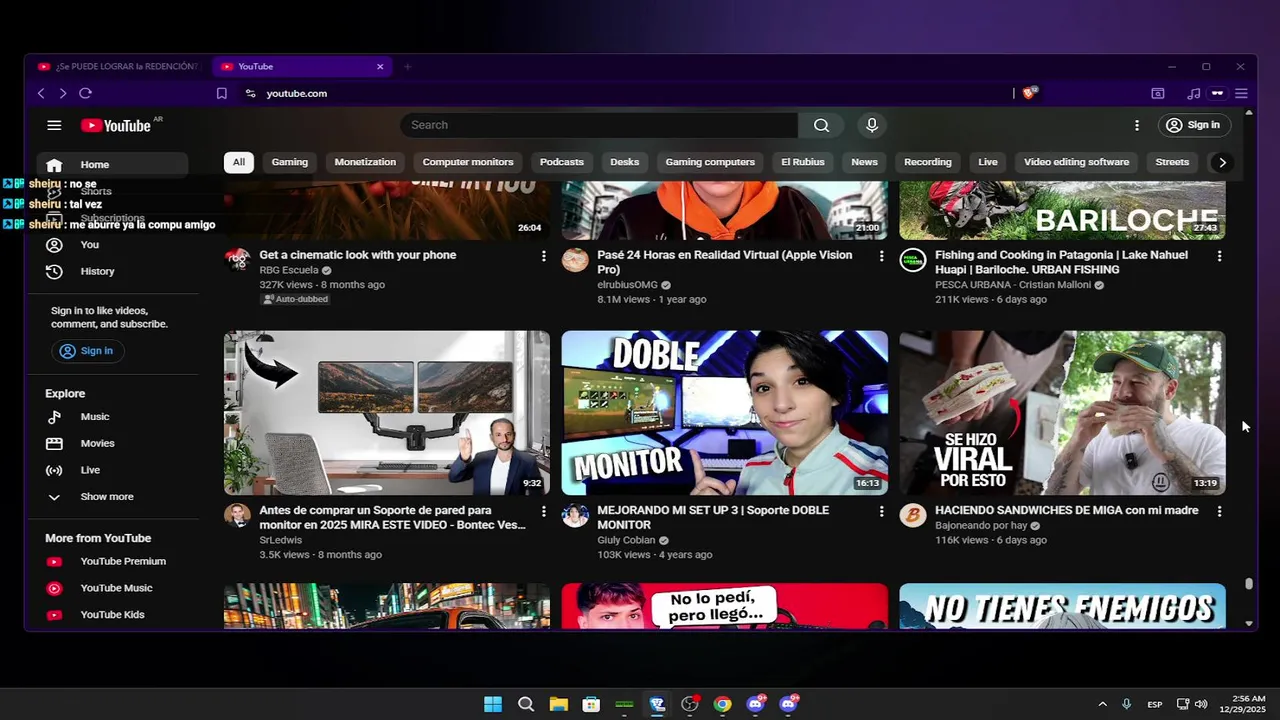This screenshot has height=720, width=1280.
Task: Go to Home in the sidebar
Action: pos(112,165)
